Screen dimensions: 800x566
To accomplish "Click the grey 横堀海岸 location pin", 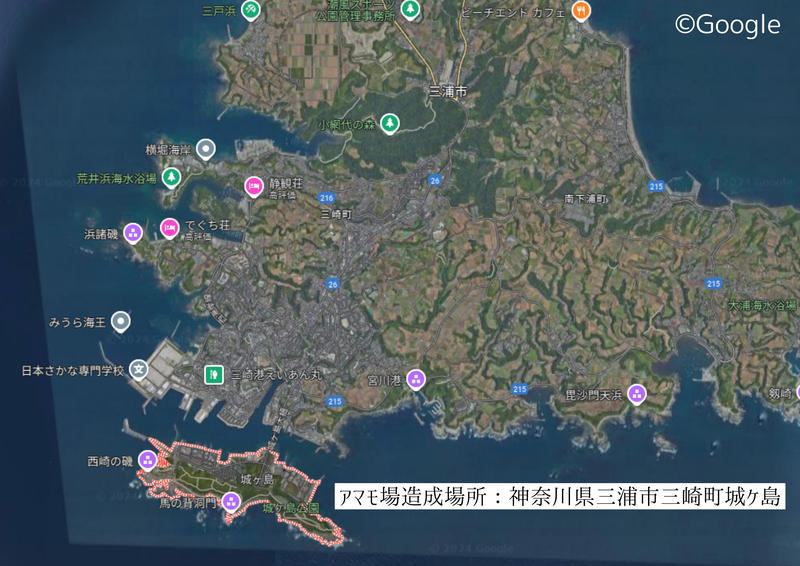I will 206,150.
